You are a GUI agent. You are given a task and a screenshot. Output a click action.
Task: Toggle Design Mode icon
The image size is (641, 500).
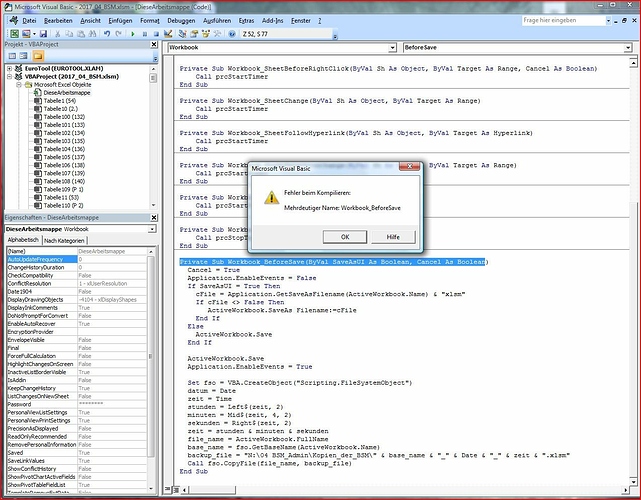168,34
